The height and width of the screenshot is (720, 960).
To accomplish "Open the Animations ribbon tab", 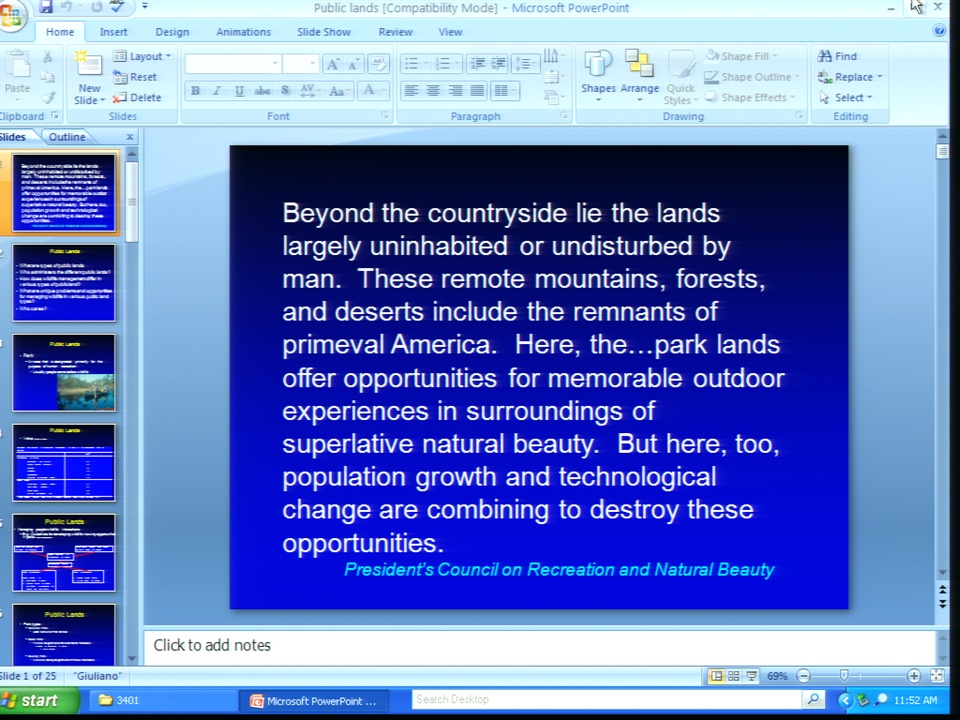I will click(243, 32).
